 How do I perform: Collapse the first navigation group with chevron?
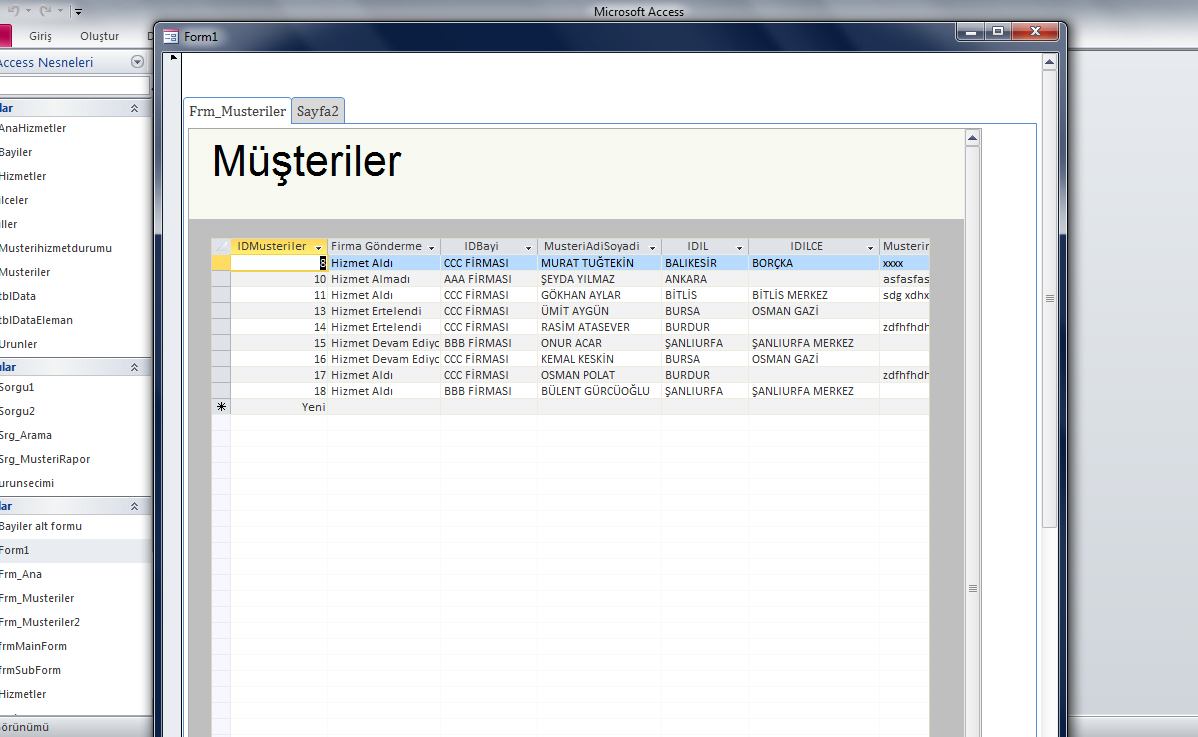(134, 108)
